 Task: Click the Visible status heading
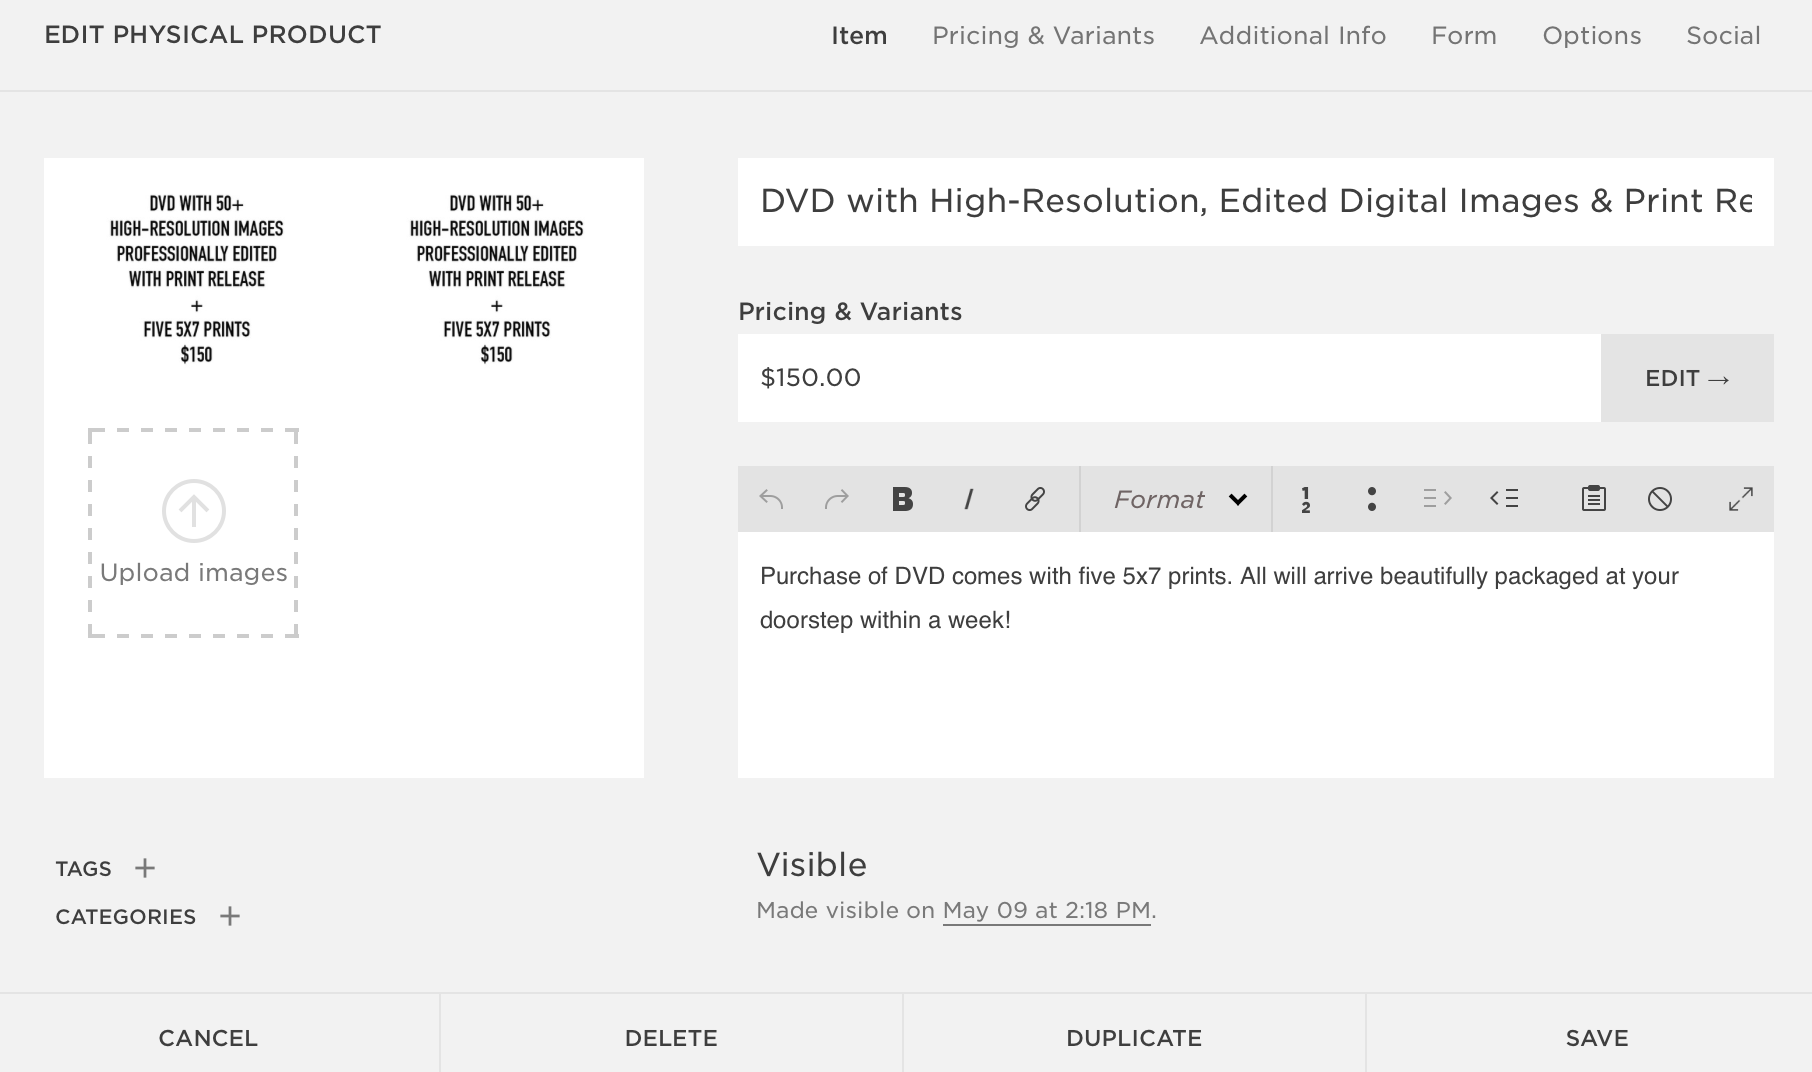pyautogui.click(x=812, y=865)
